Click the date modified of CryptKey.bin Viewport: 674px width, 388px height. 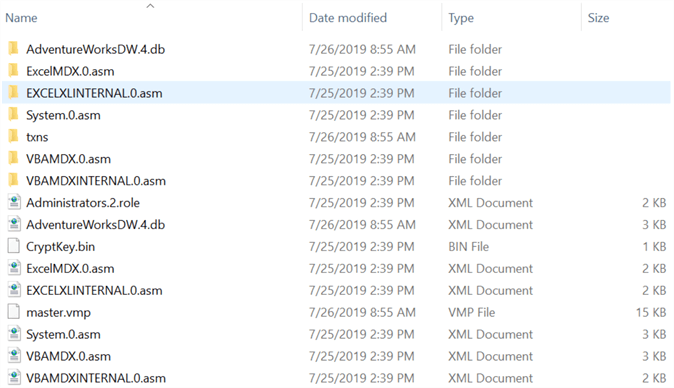pos(362,247)
